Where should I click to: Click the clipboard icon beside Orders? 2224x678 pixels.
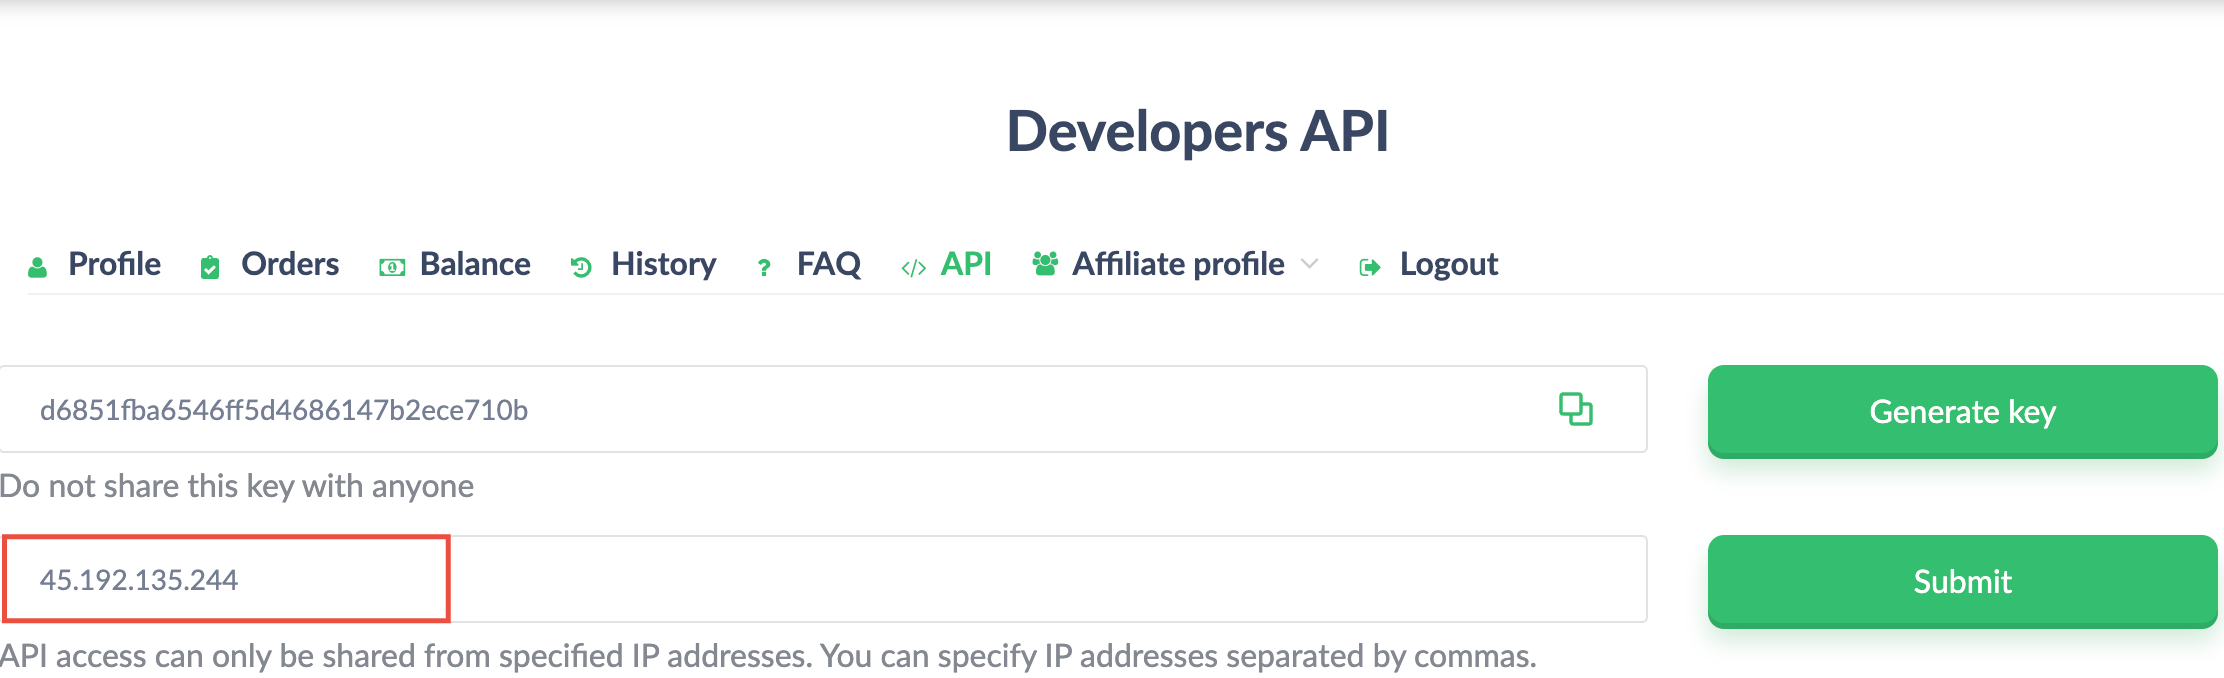210,267
